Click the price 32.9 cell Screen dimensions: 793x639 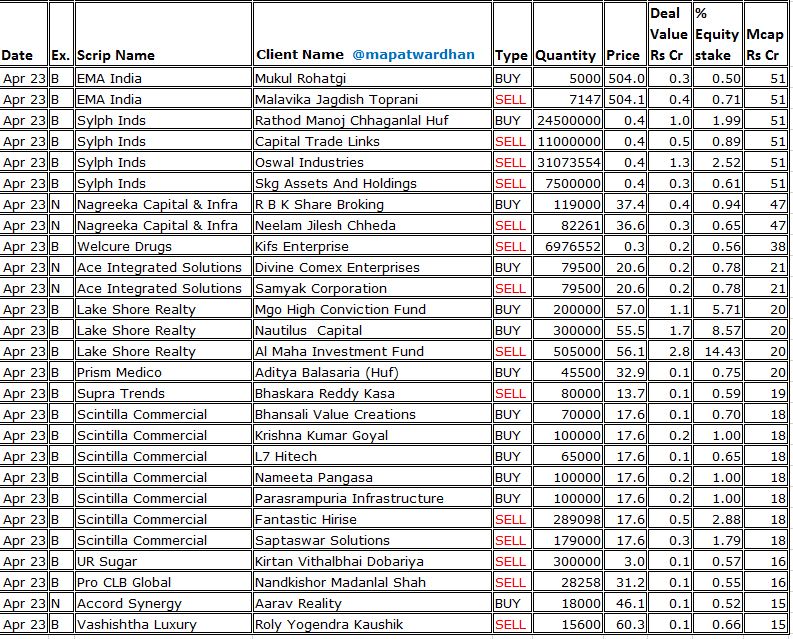pyautogui.click(x=625, y=372)
